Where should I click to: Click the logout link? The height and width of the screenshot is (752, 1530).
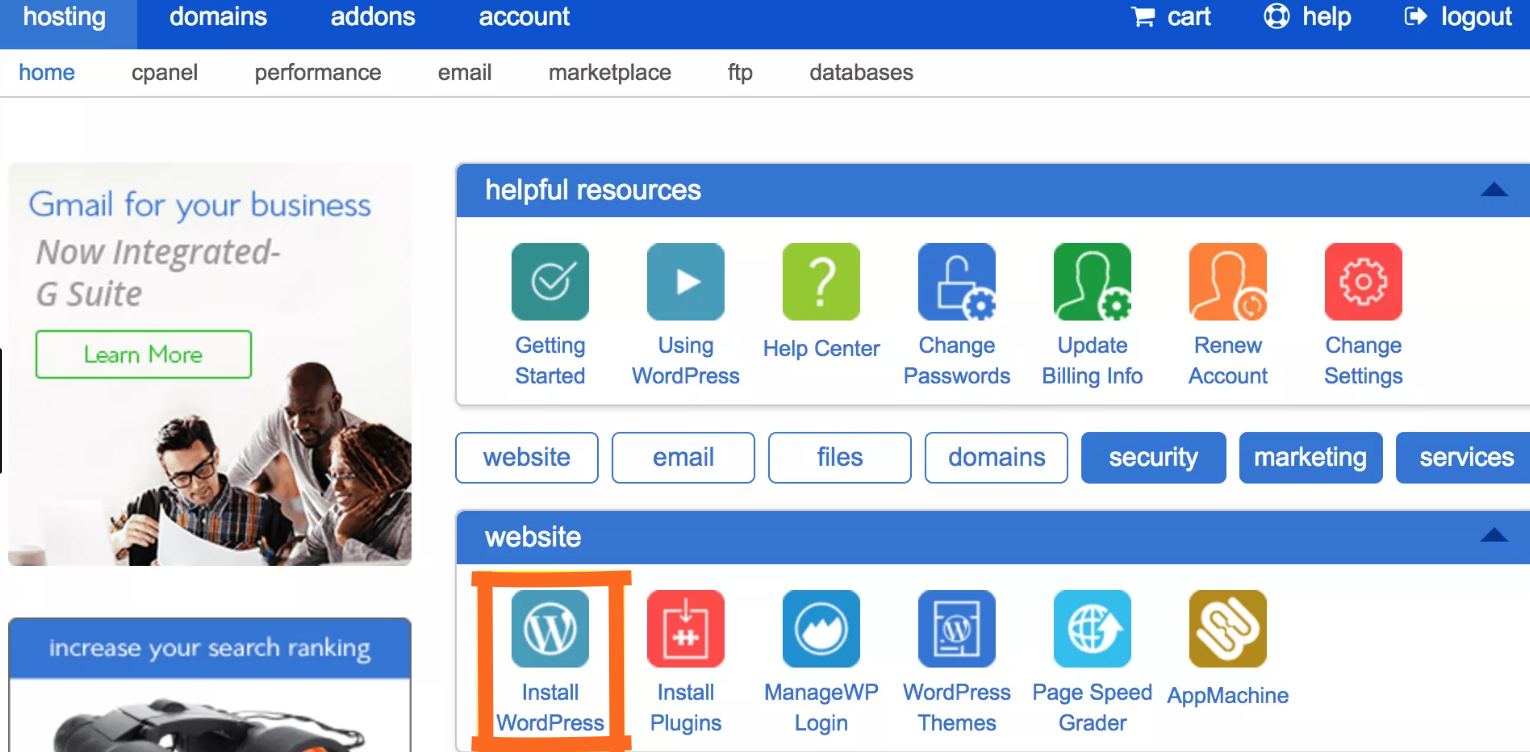[x=1459, y=17]
